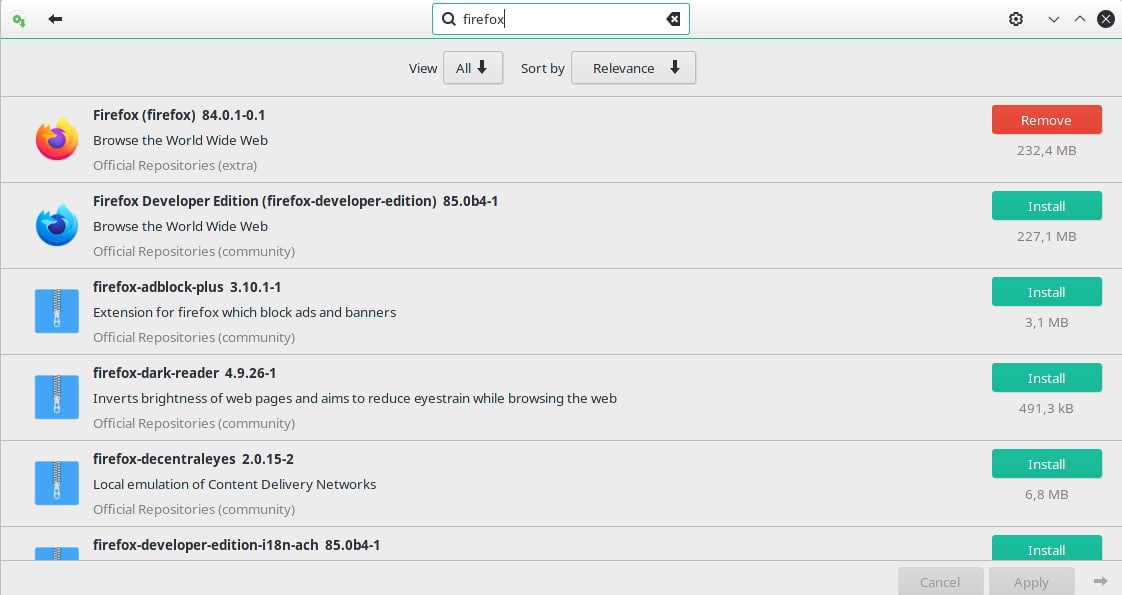Viewport: 1122px width, 595px height.
Task: Open the View All dropdown
Action: [473, 68]
